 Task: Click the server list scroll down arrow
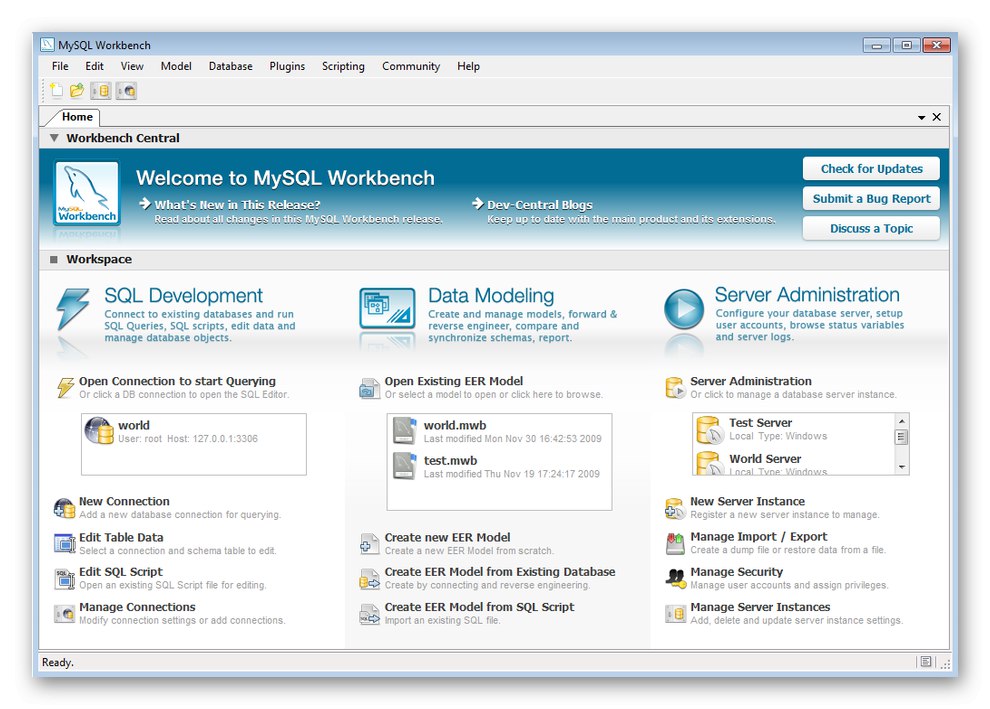point(902,467)
